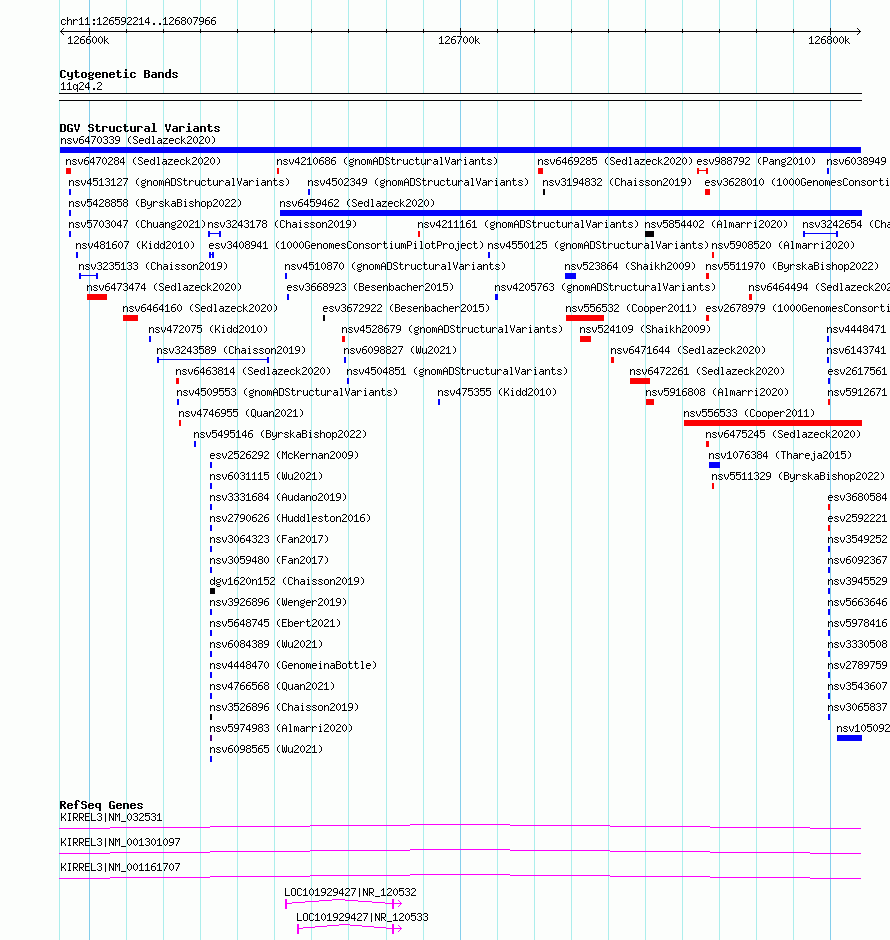Viewport: 890px width, 940px height.
Task: Click nsv4448470 (GenomeinaBottle) label
Action: coord(293,665)
